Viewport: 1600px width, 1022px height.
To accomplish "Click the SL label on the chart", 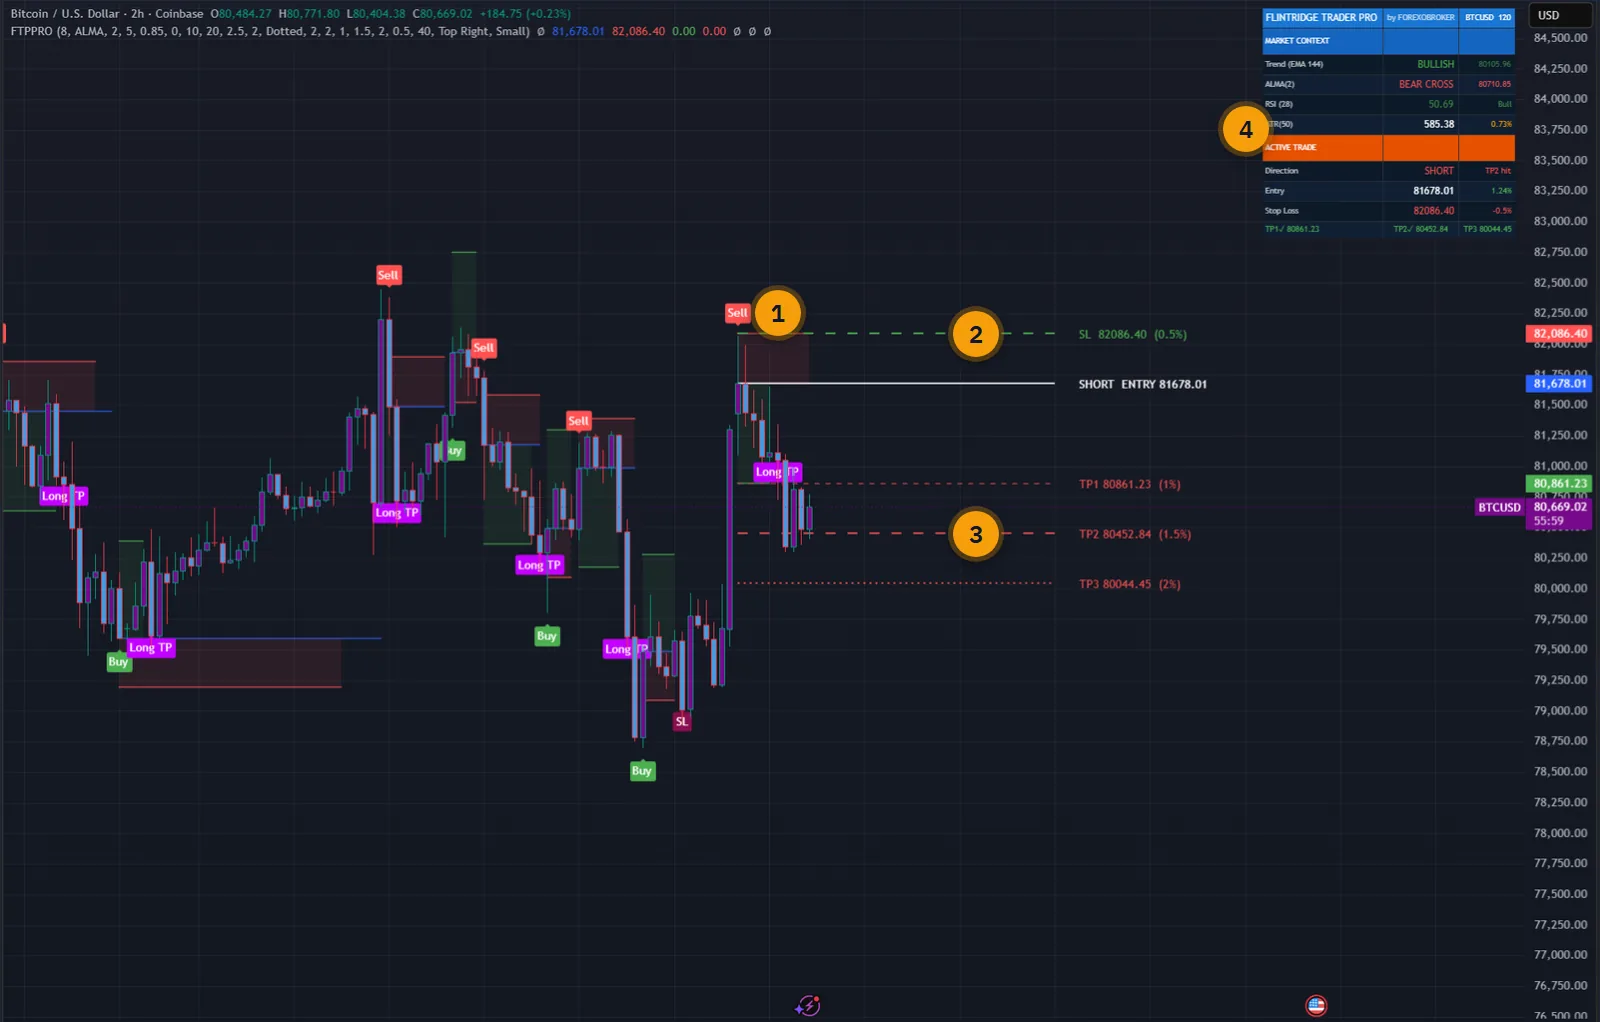I will (x=682, y=722).
